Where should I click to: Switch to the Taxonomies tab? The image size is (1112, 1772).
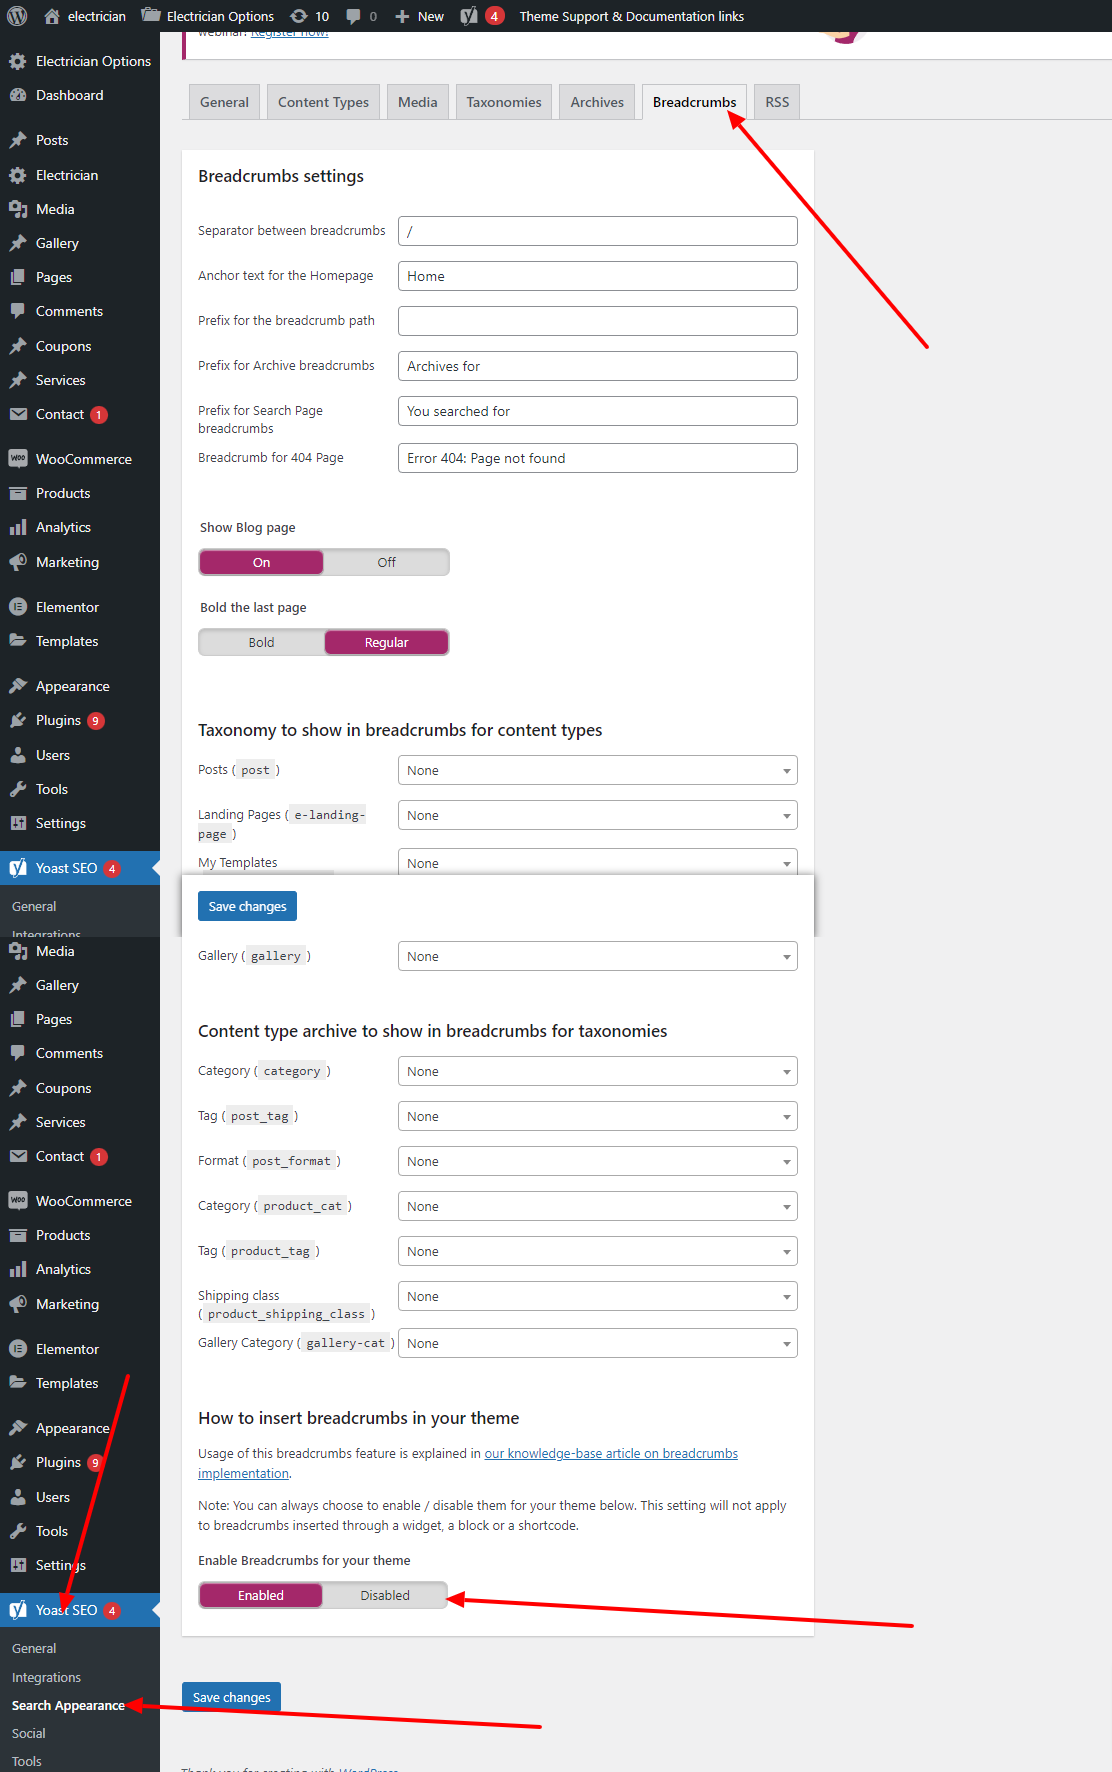pyautogui.click(x=504, y=102)
